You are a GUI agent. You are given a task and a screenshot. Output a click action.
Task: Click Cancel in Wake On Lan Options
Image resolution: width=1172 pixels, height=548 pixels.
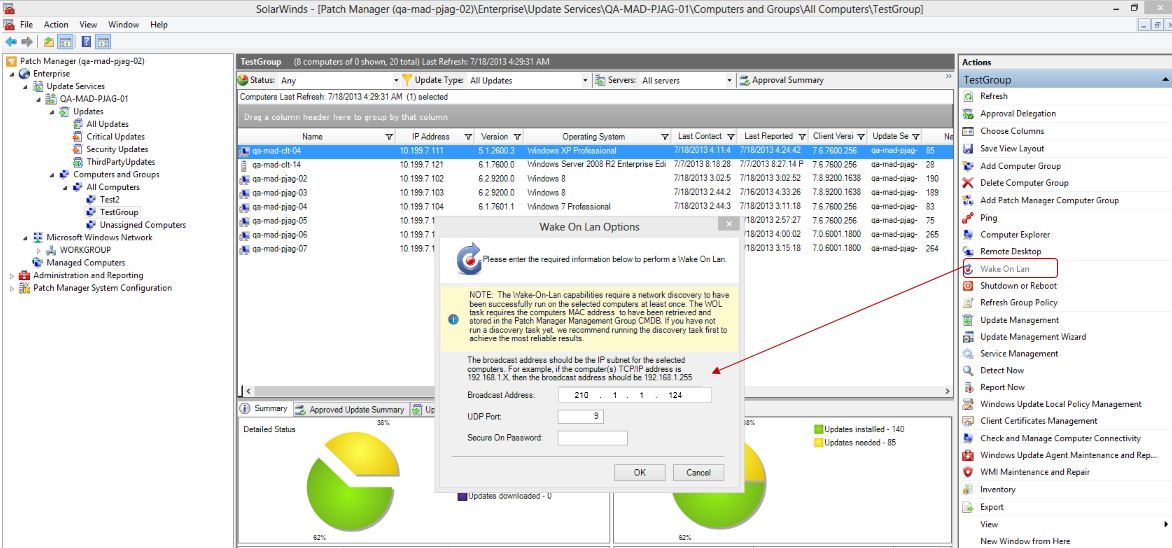[x=698, y=472]
